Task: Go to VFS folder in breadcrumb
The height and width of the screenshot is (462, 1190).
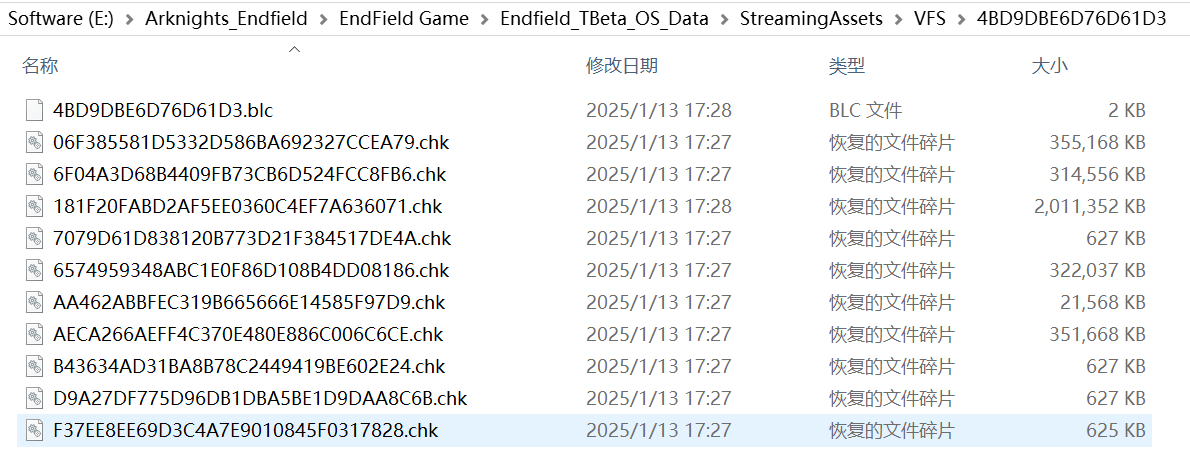Action: [930, 19]
